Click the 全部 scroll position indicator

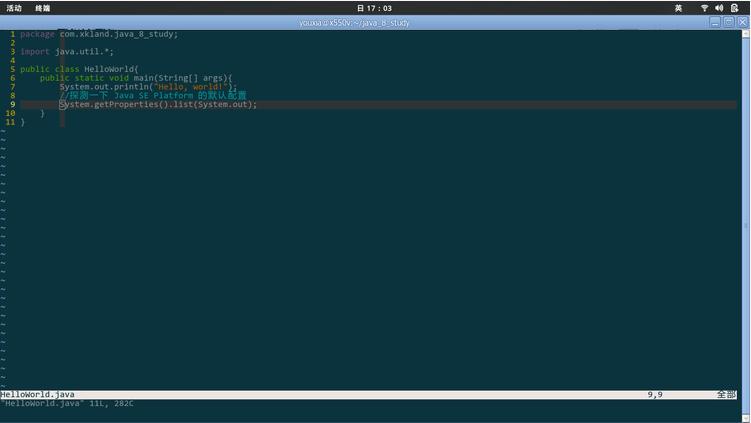pyautogui.click(x=726, y=395)
